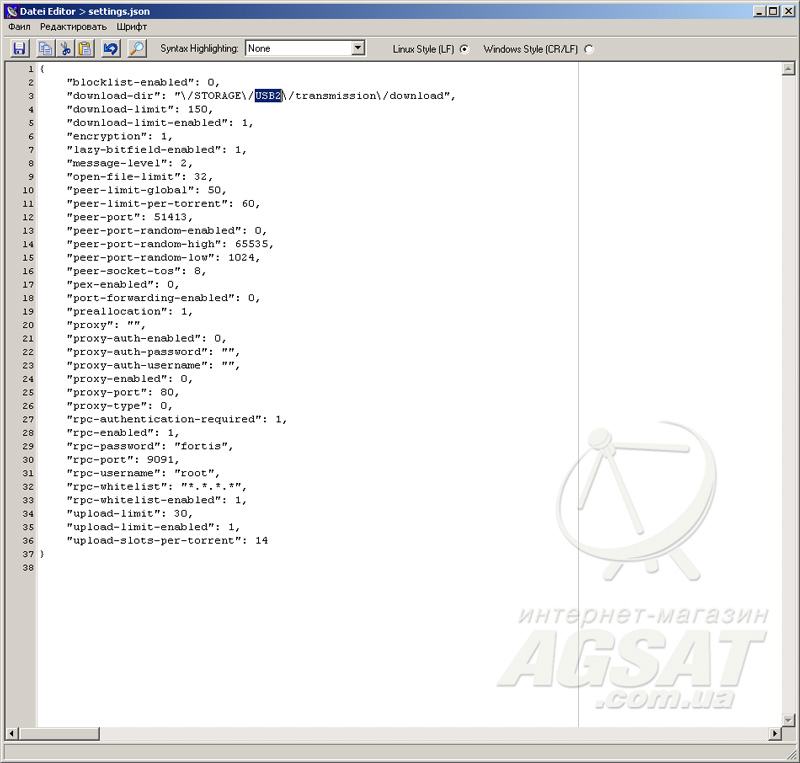Click the "open-file-limit": 32 line
Screen dimensions: 800x763
(140, 177)
